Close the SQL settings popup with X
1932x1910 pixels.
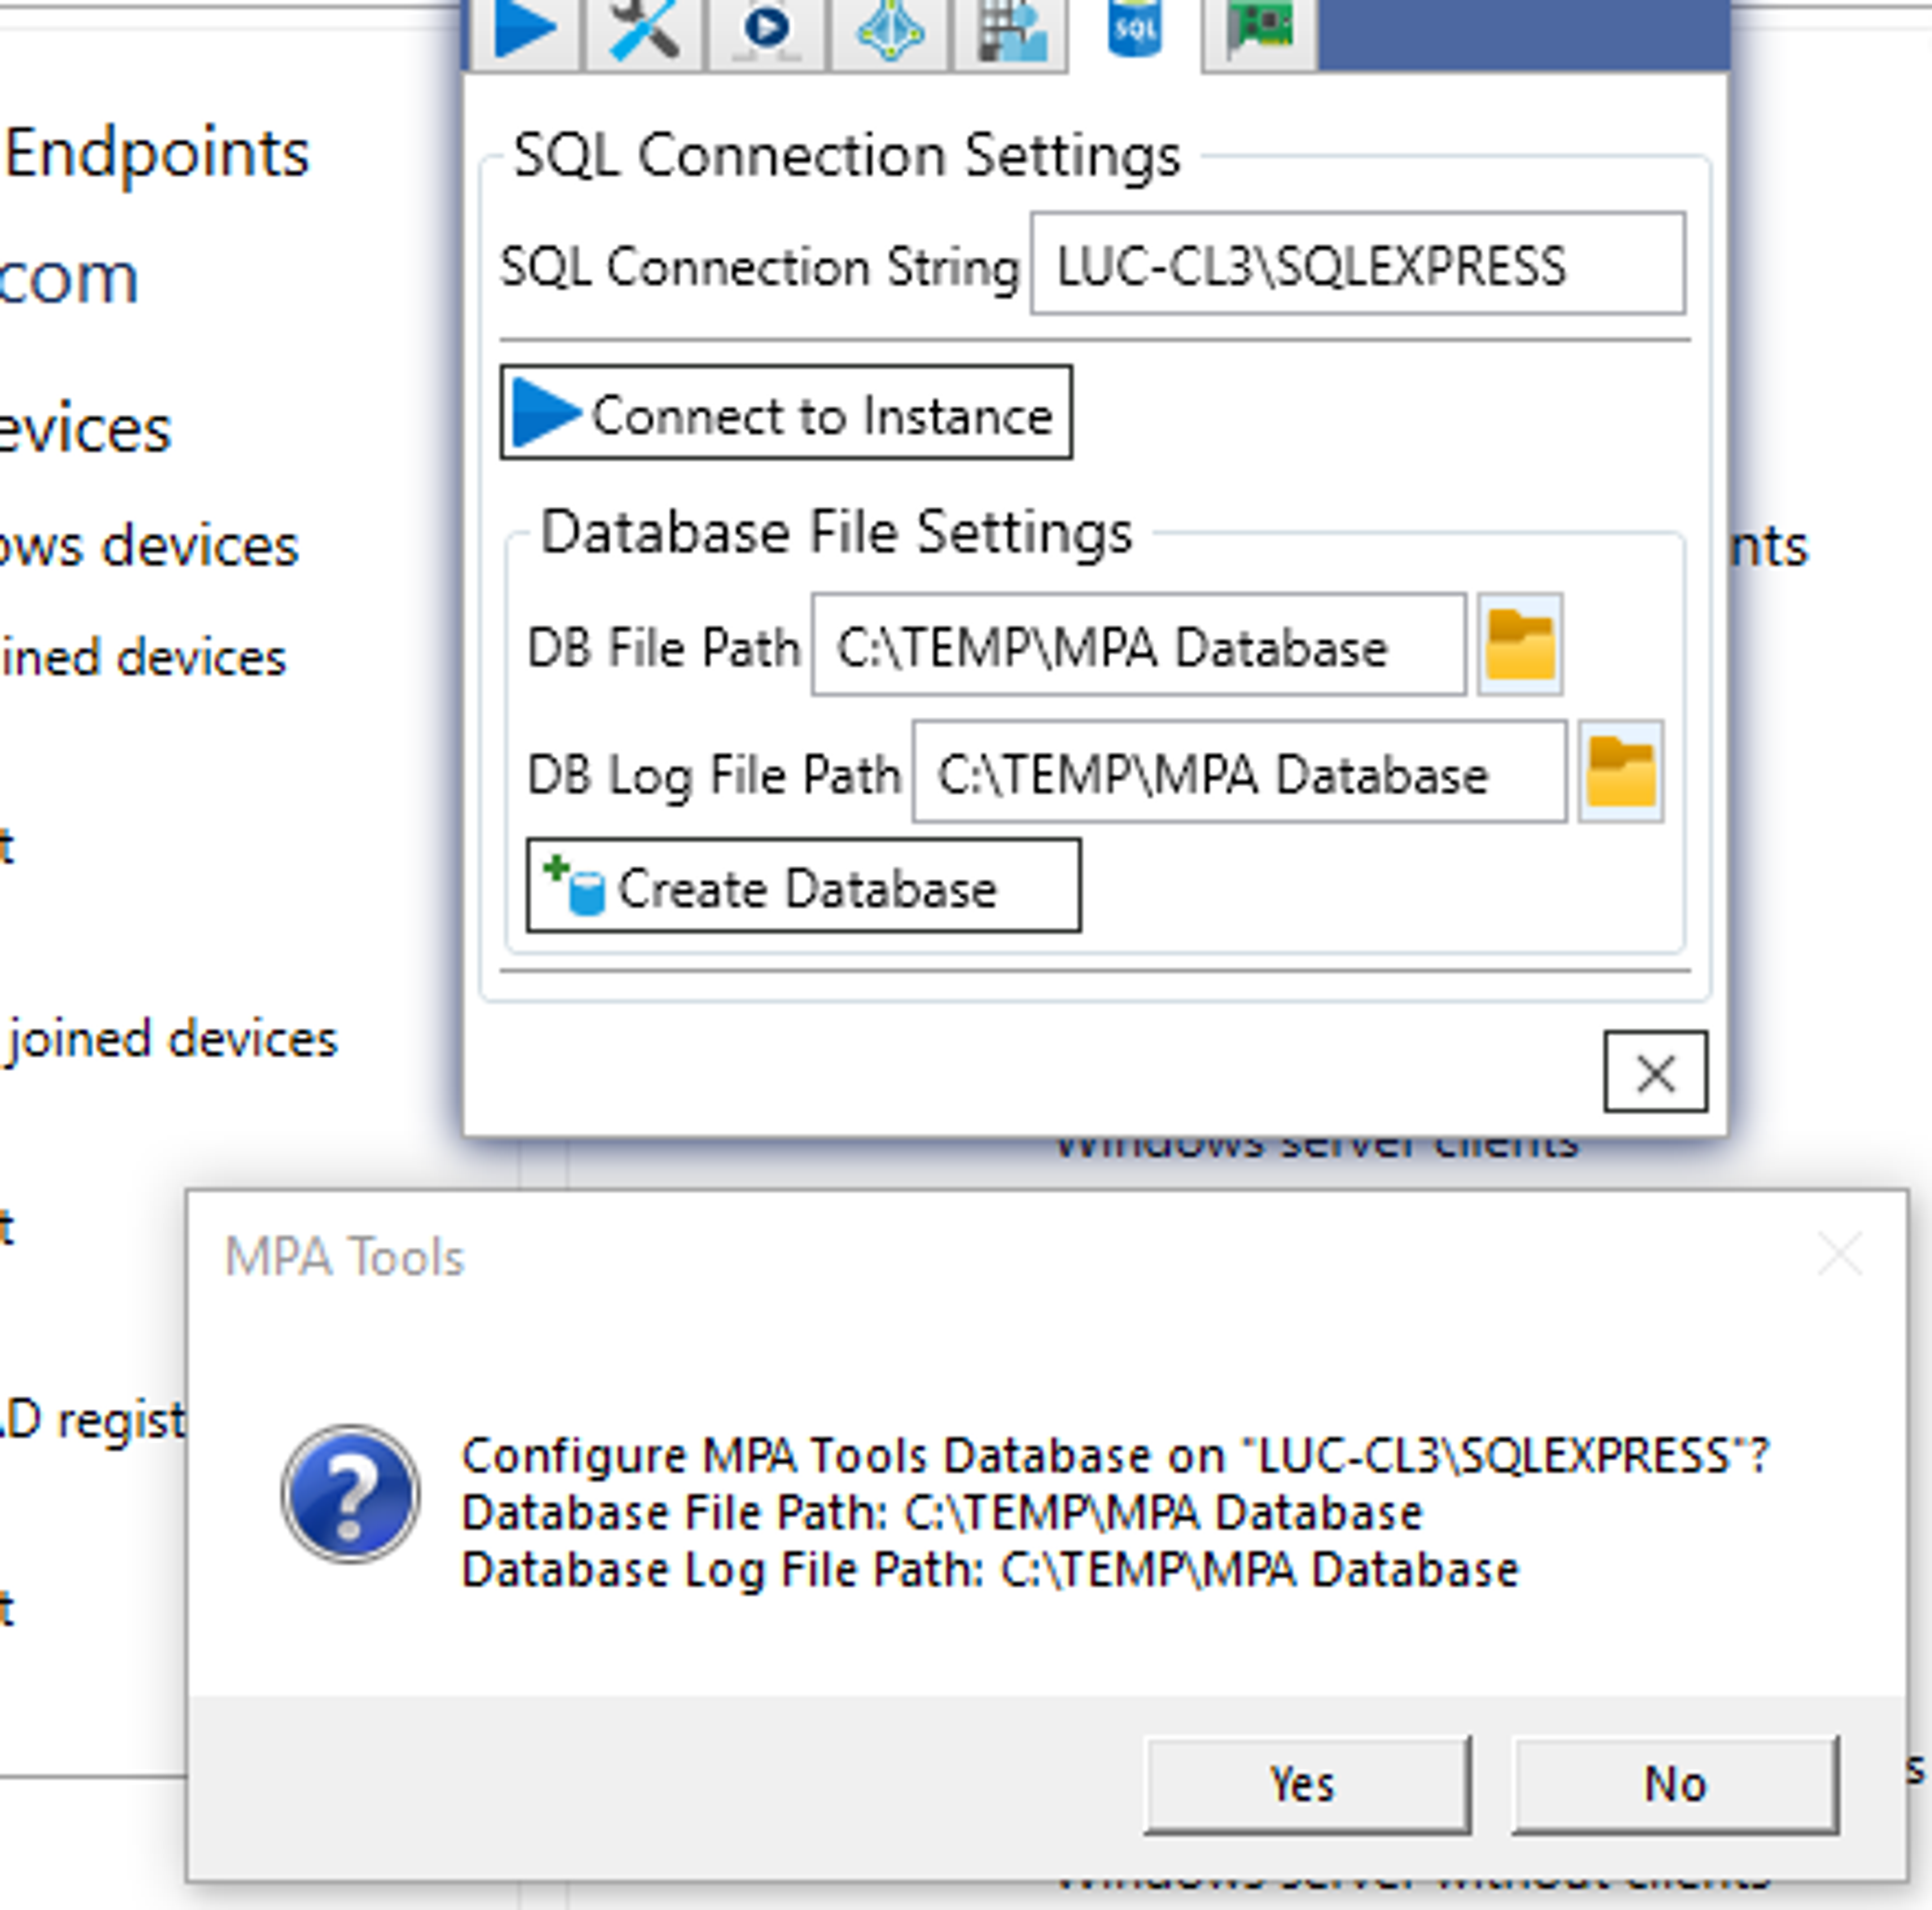coord(1656,1072)
